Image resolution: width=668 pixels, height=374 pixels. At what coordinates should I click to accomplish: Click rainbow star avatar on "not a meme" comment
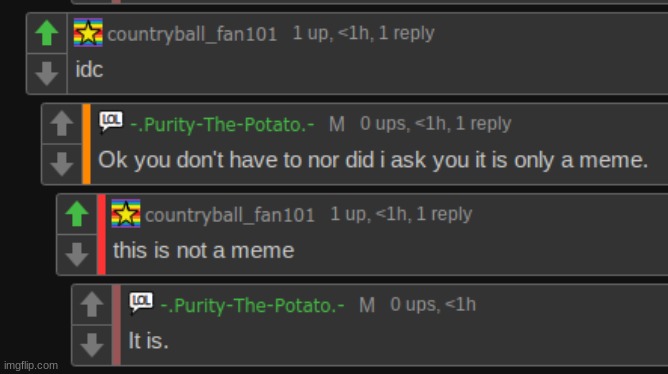(x=126, y=213)
